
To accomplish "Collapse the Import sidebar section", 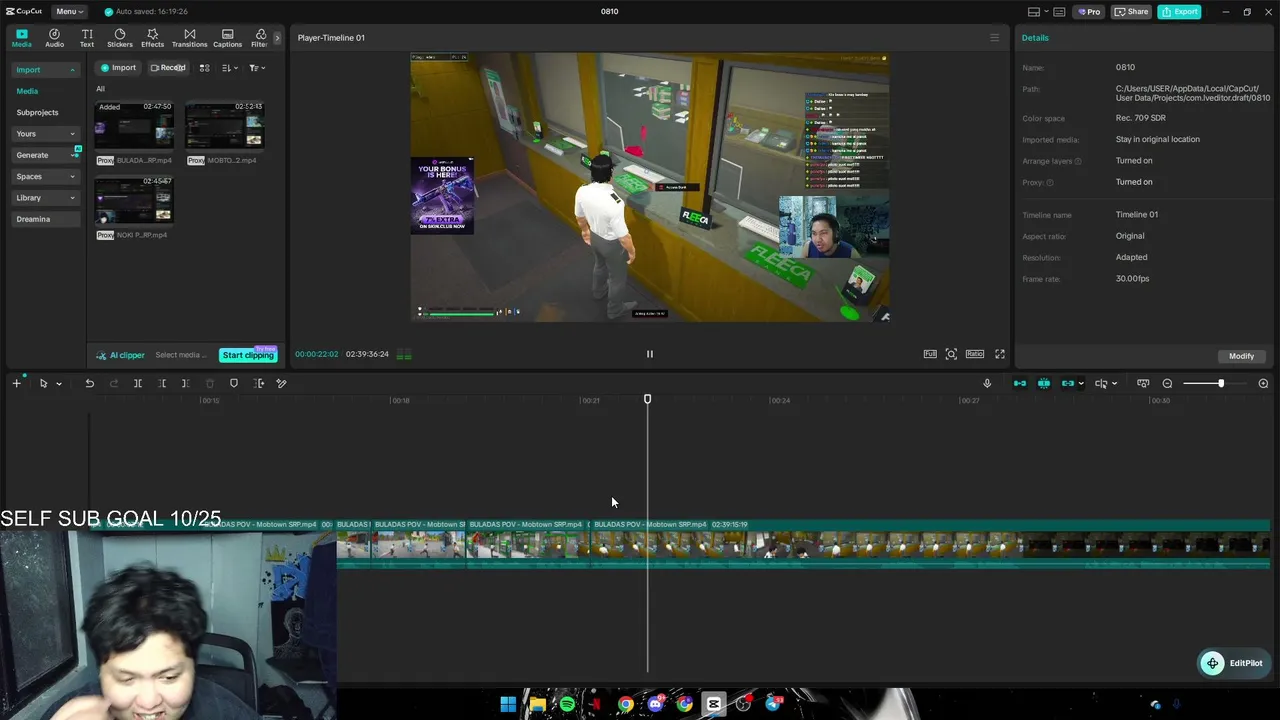I will click(45, 70).
